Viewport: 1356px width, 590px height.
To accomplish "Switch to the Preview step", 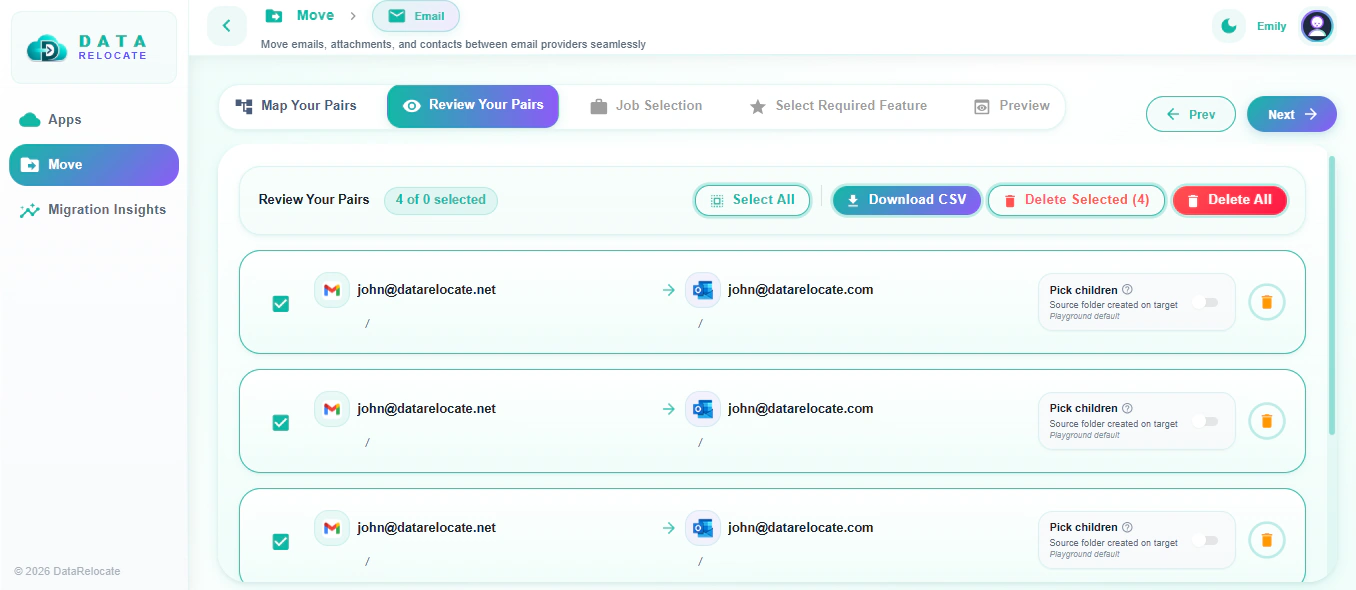I will point(1012,106).
